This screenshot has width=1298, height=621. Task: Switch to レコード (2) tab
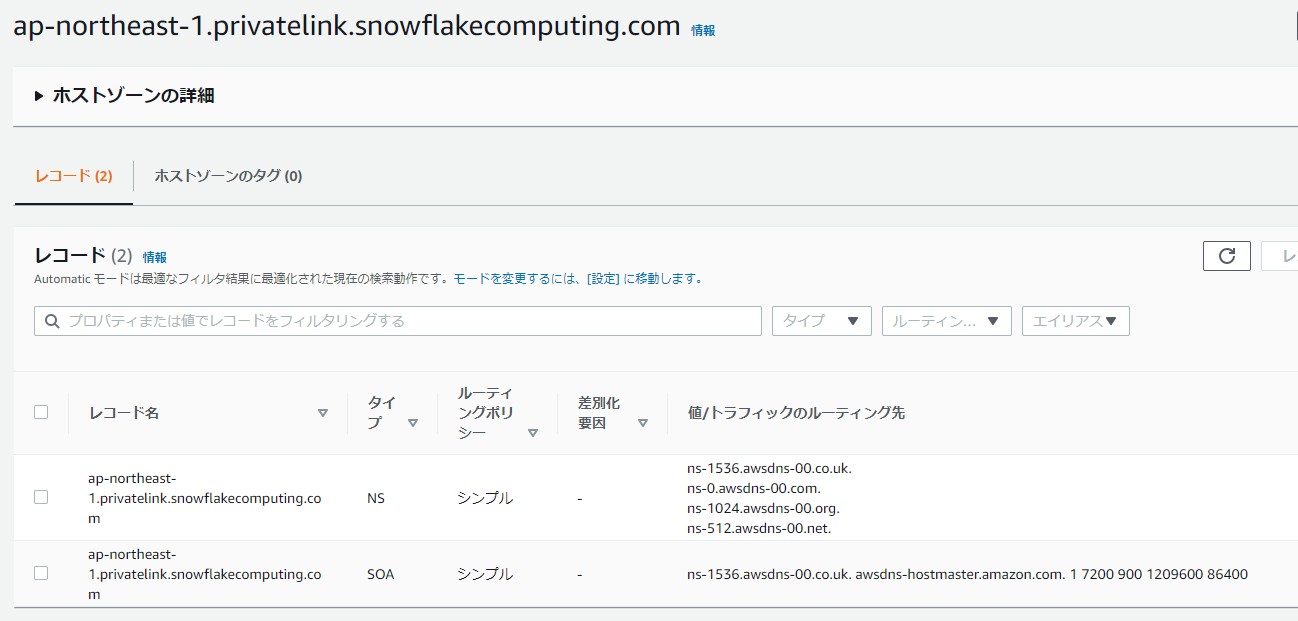click(x=74, y=176)
